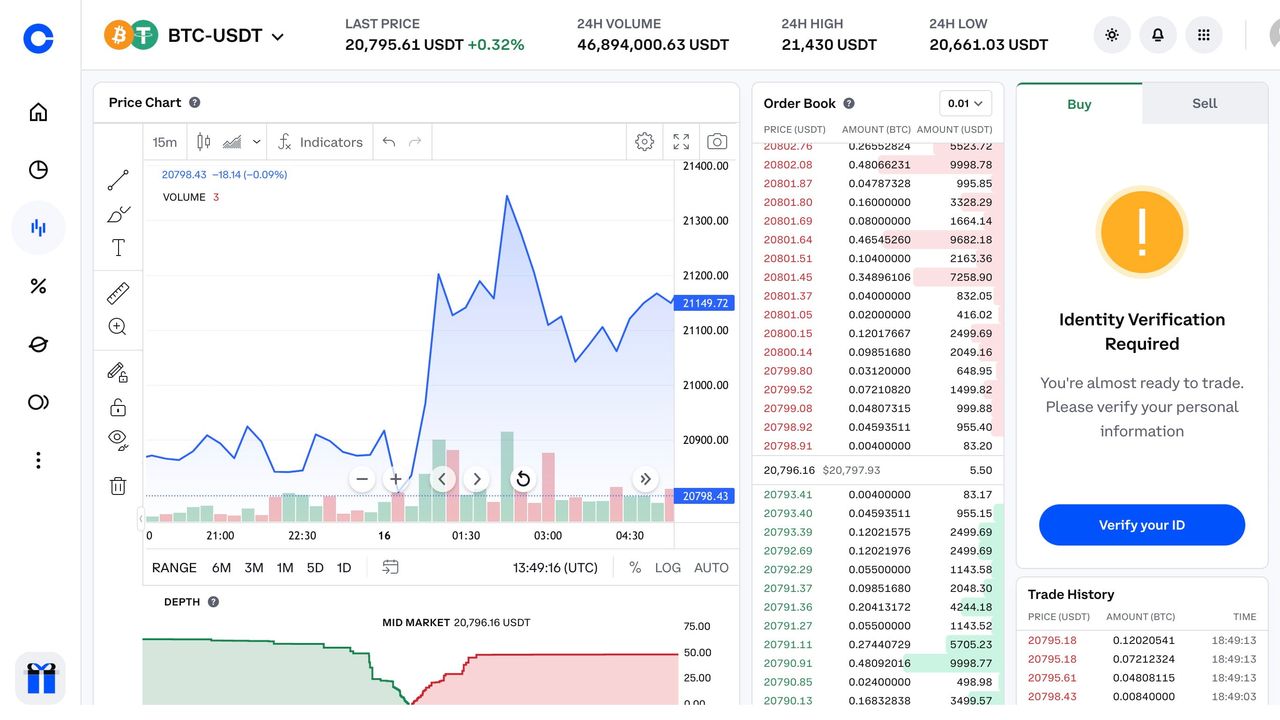Expand the chart type dropdown arrow

(x=257, y=142)
